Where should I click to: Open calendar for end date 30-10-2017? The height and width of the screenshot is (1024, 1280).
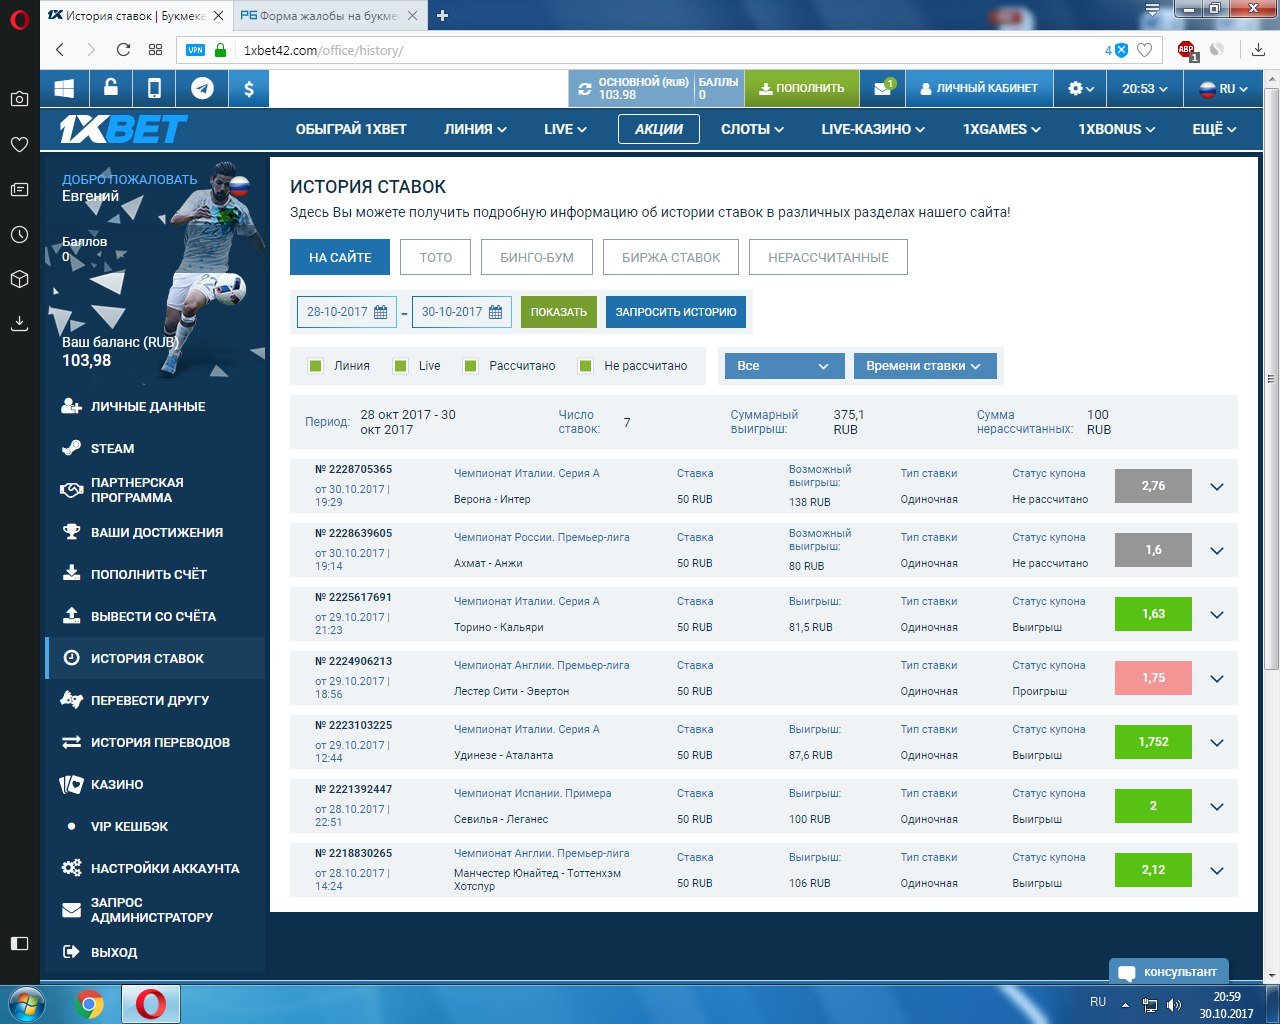pyautogui.click(x=495, y=312)
